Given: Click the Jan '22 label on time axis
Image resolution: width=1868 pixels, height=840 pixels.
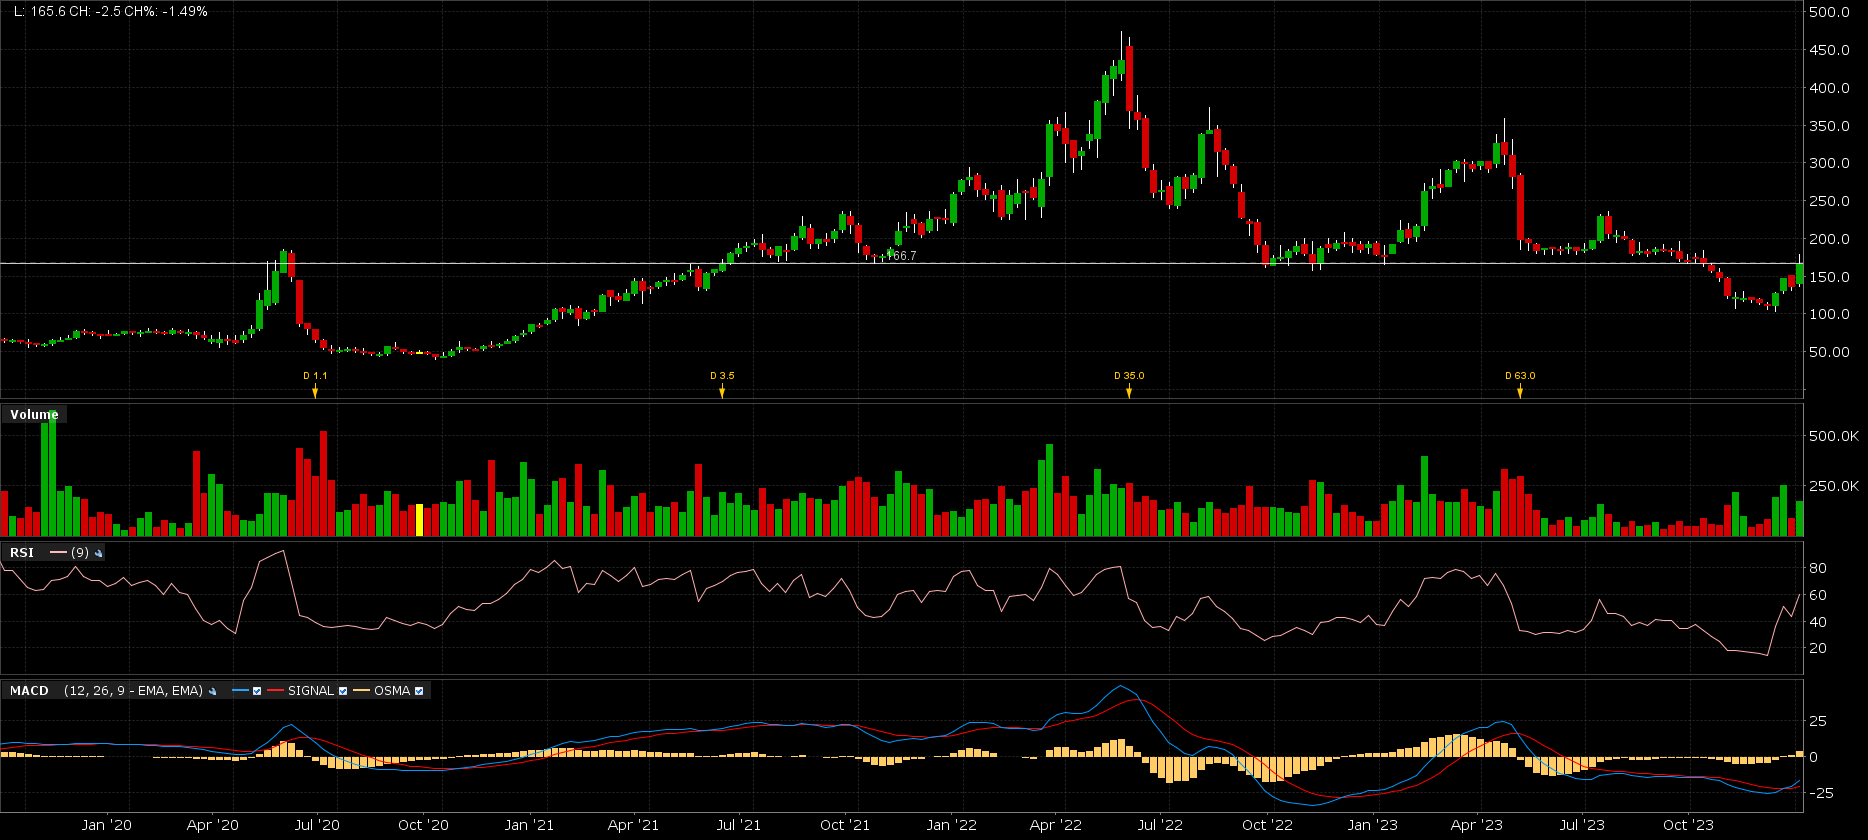Looking at the screenshot, I should point(951,825).
